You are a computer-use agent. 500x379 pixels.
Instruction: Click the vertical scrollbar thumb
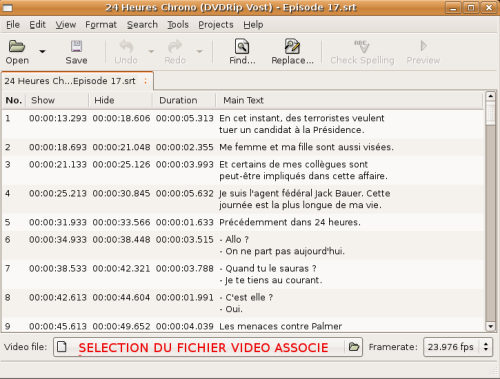490,113
